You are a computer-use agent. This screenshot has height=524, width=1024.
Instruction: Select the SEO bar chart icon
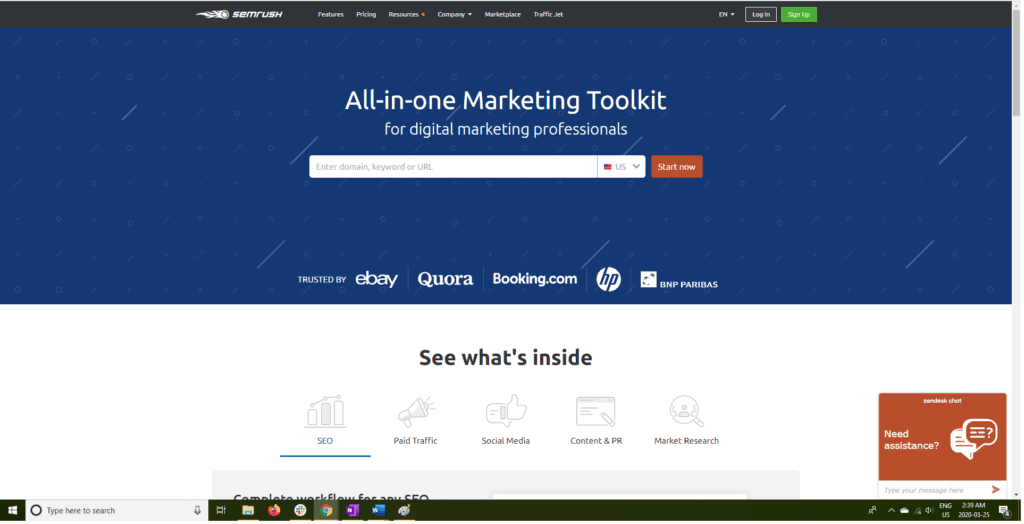(x=325, y=412)
